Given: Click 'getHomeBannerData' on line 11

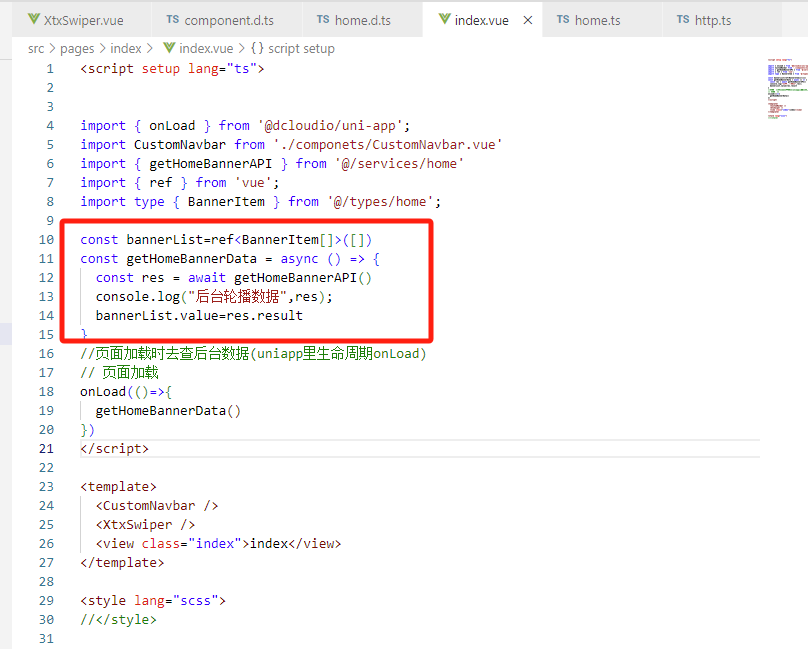Looking at the screenshot, I should [x=192, y=259].
